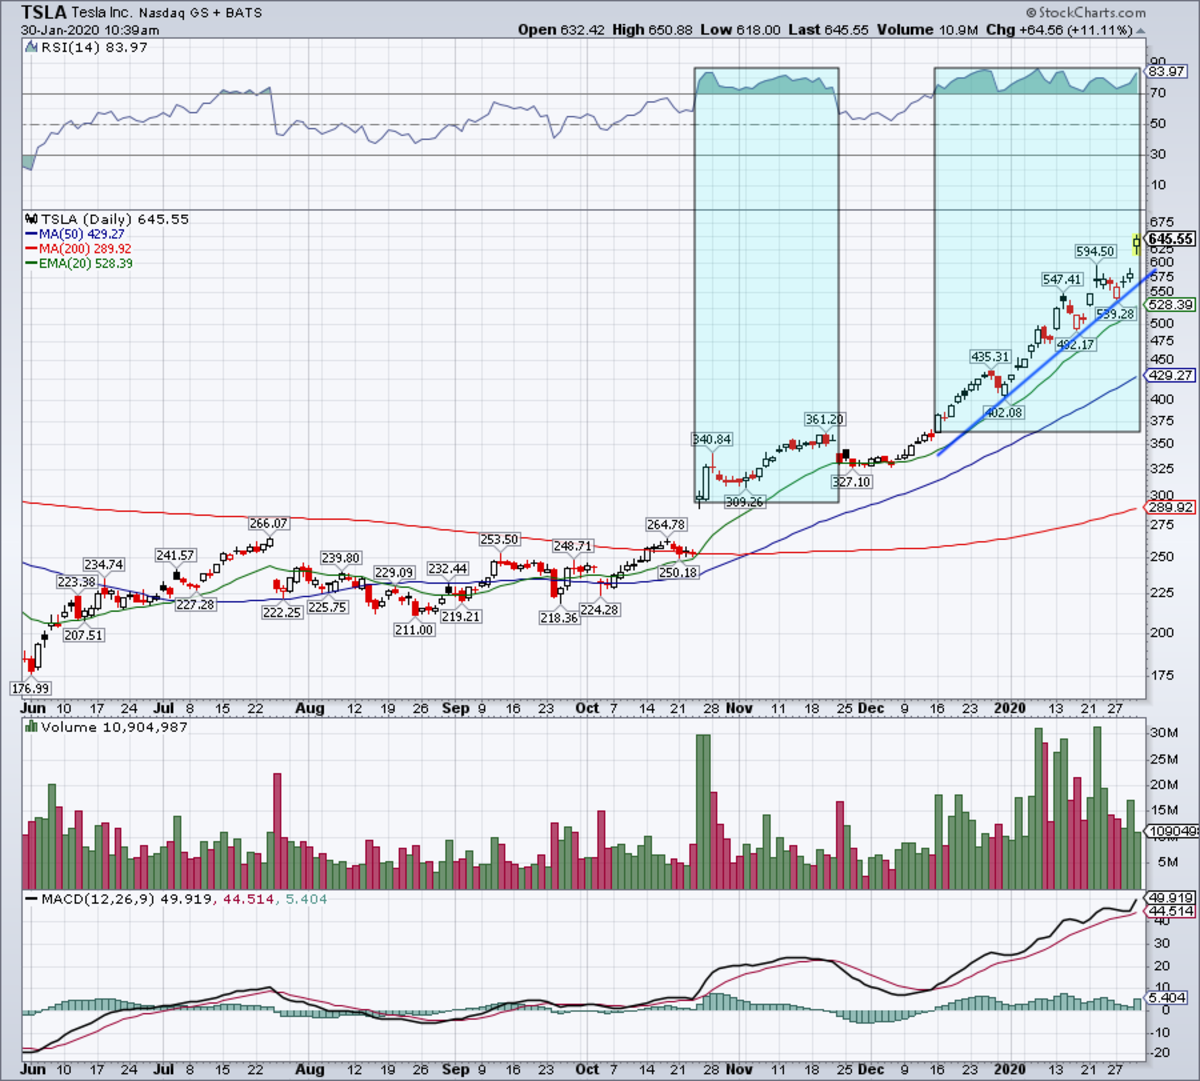Screen dimensions: 1200x1081
Task: Click the blue MA(50) legend swatch
Action: [30, 234]
